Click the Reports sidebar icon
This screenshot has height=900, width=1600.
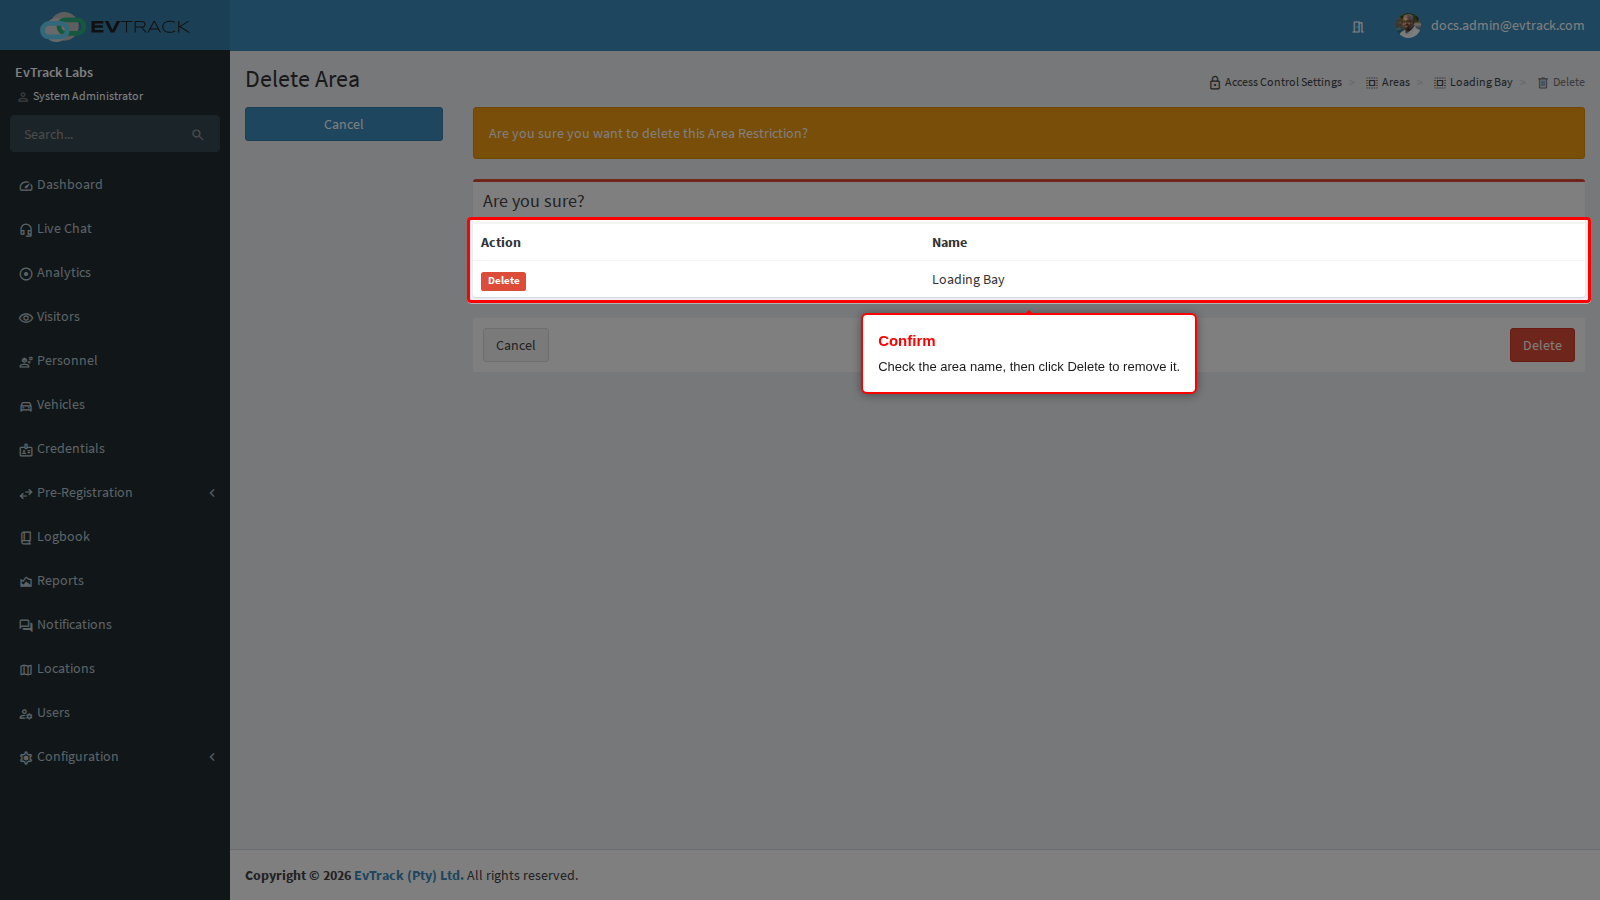tap(26, 582)
